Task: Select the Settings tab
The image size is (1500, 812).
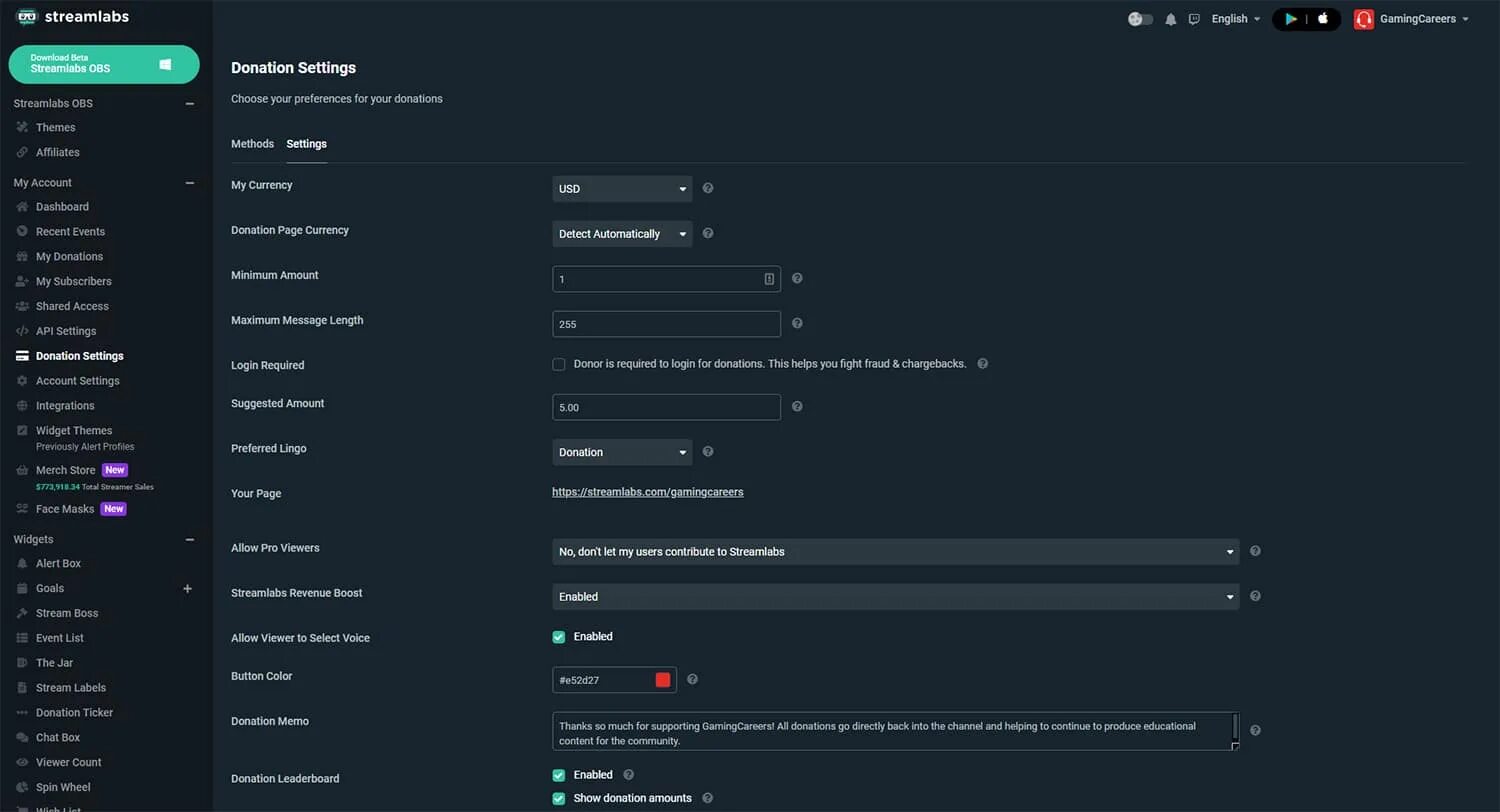Action: [306, 144]
